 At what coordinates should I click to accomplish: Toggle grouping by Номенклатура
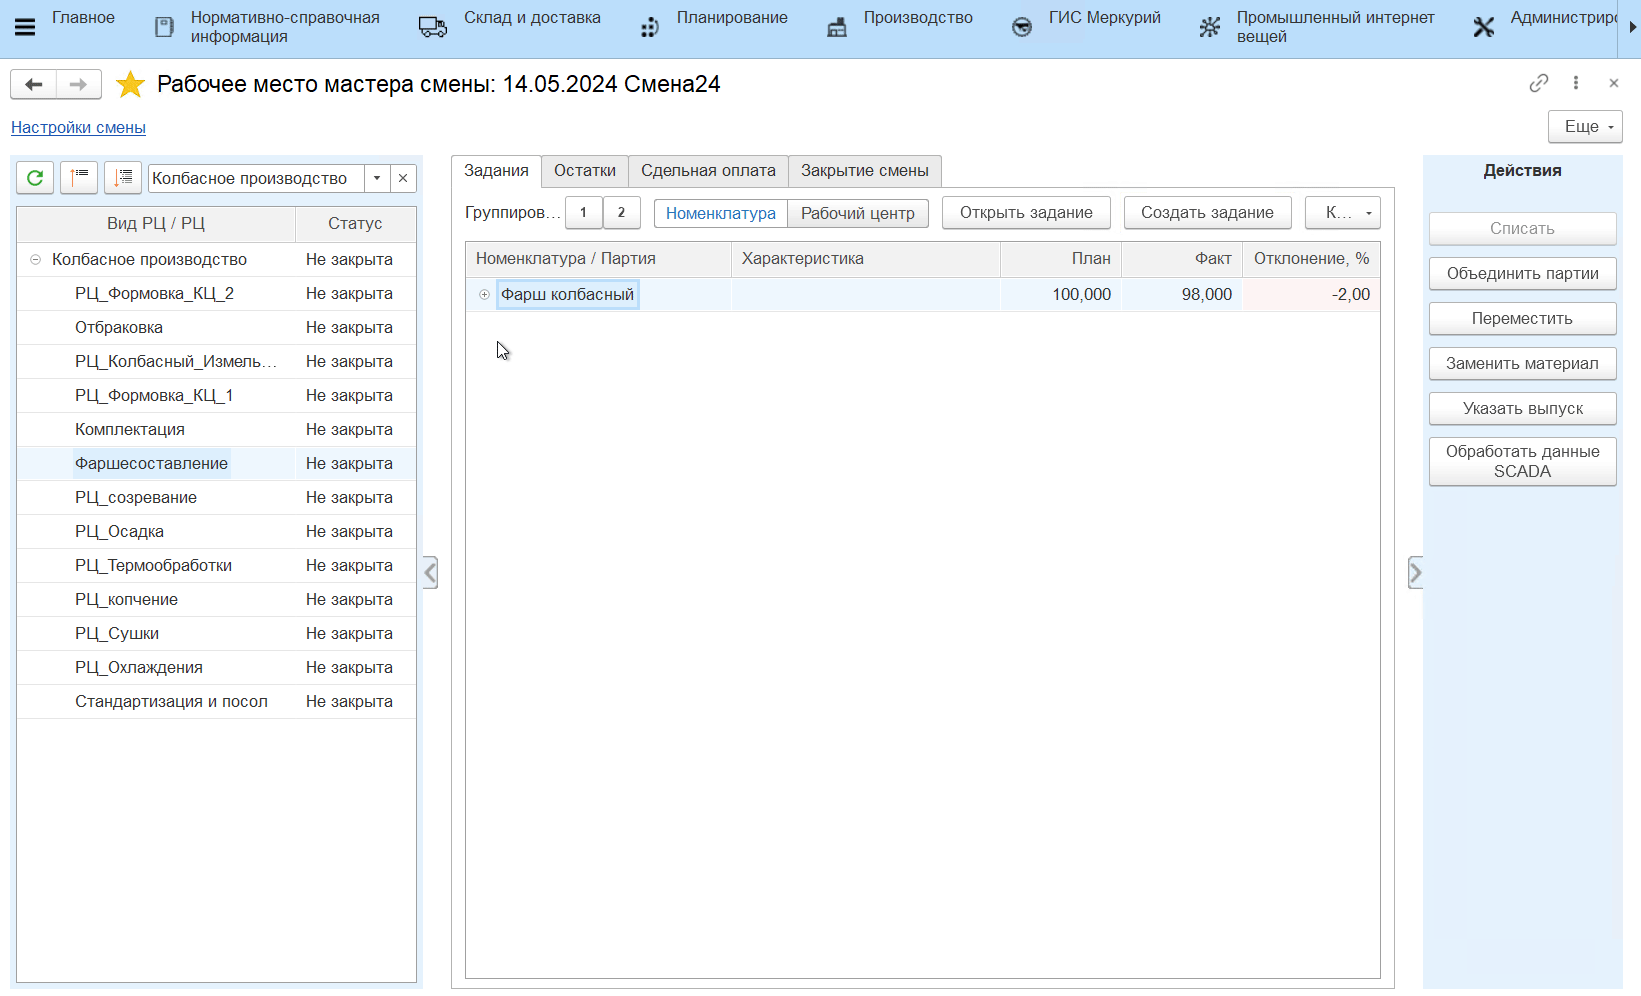[x=720, y=213]
